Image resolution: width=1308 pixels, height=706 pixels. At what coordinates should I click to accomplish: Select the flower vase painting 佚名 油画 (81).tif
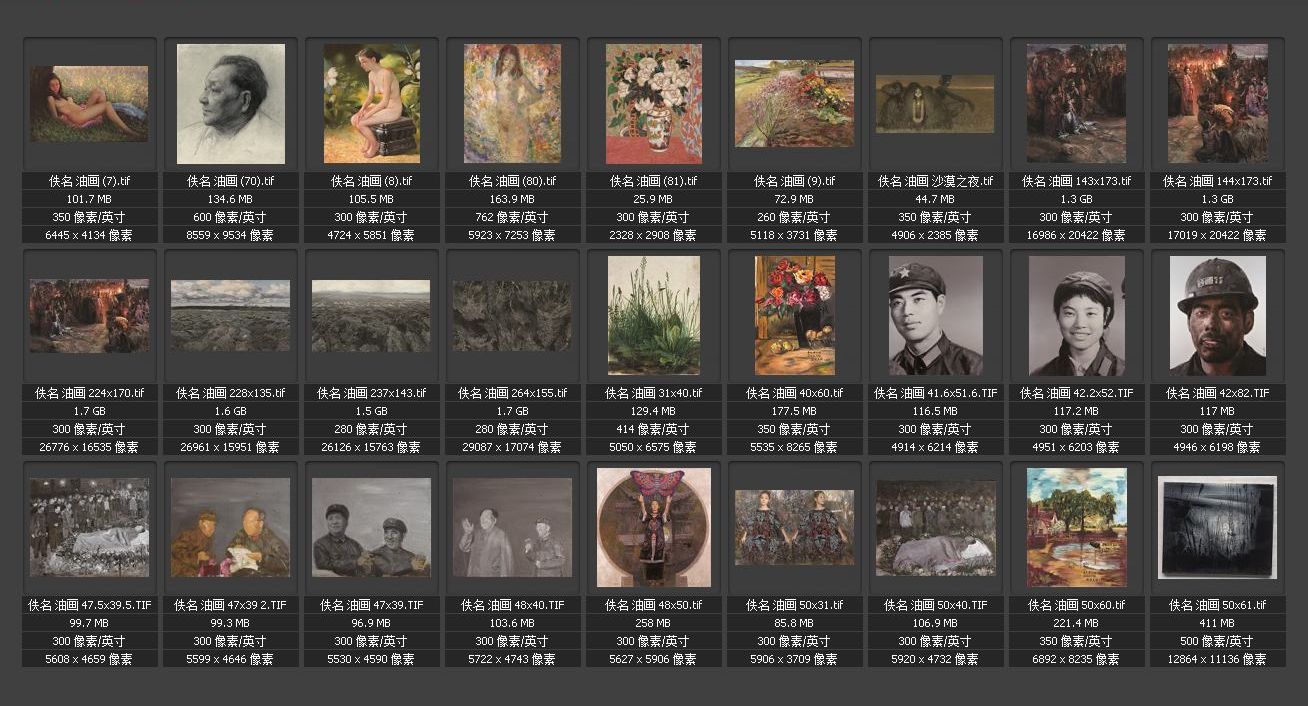pyautogui.click(x=654, y=104)
